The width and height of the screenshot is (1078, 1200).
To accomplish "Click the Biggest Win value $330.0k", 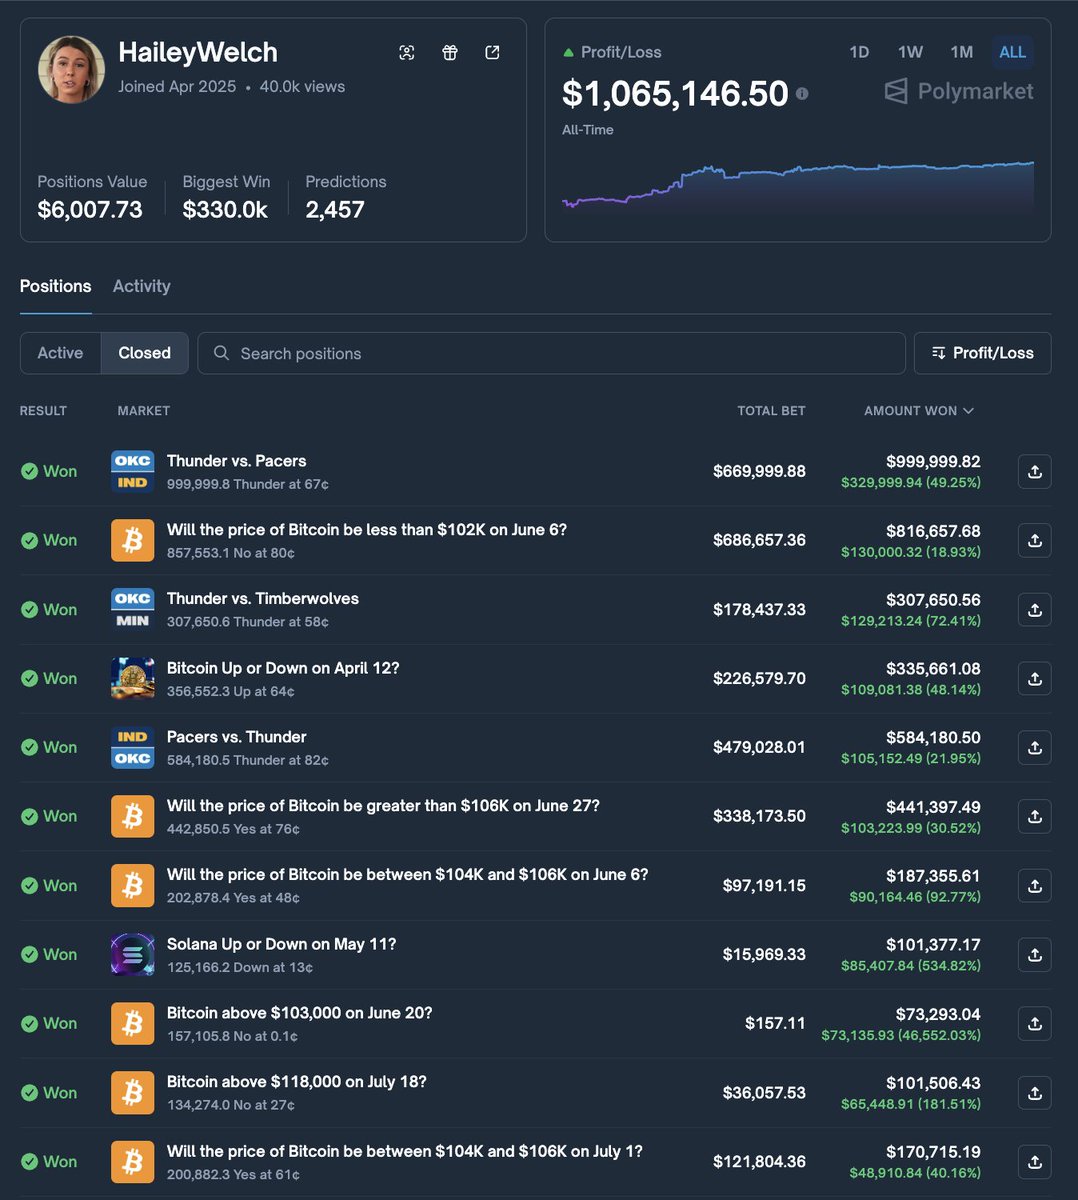I will (x=225, y=210).
